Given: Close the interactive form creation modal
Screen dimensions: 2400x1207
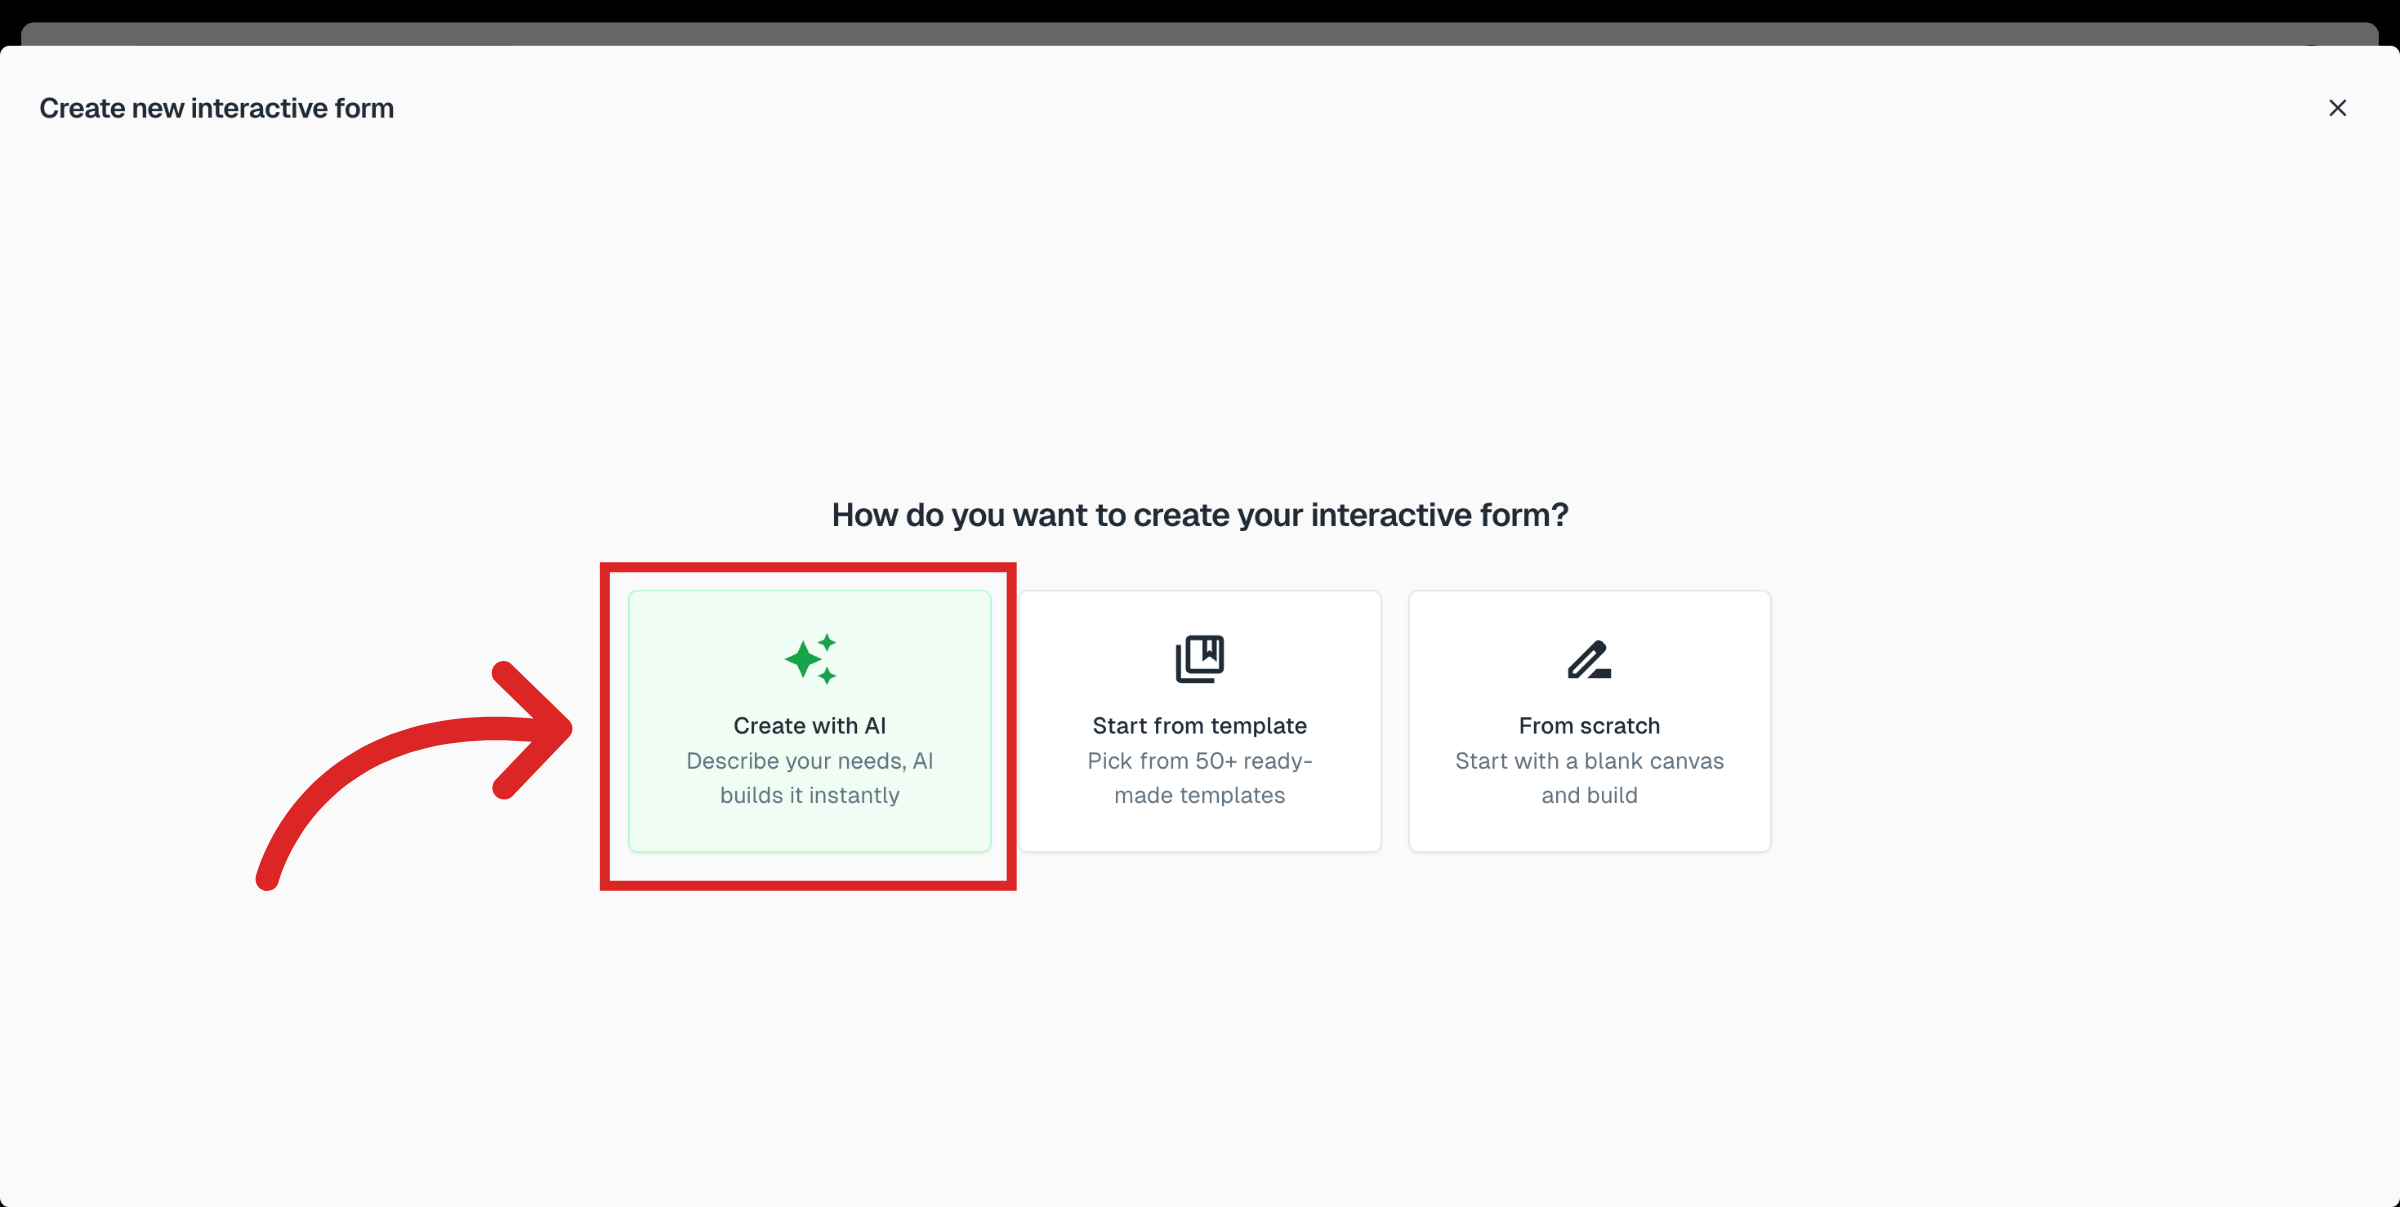Looking at the screenshot, I should (2338, 108).
